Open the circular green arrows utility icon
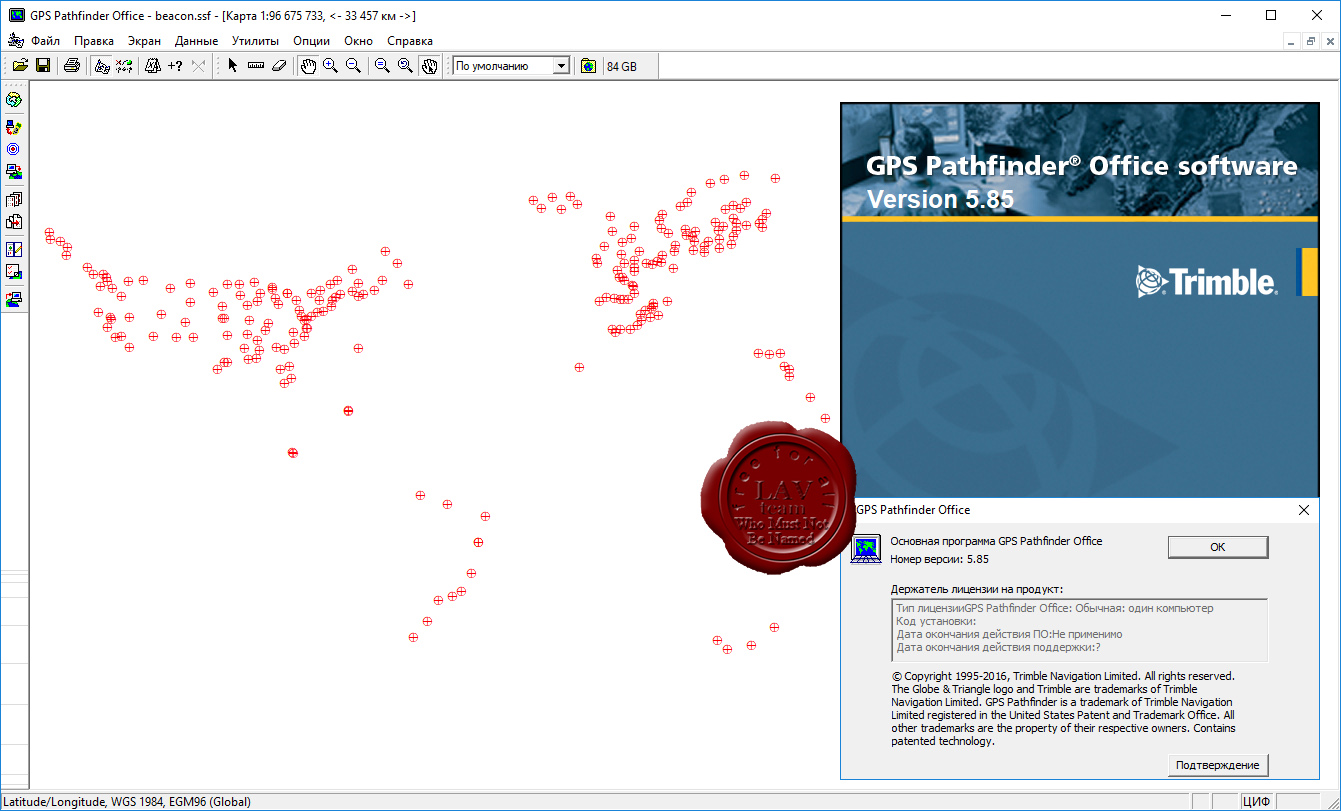 pyautogui.click(x=14, y=100)
